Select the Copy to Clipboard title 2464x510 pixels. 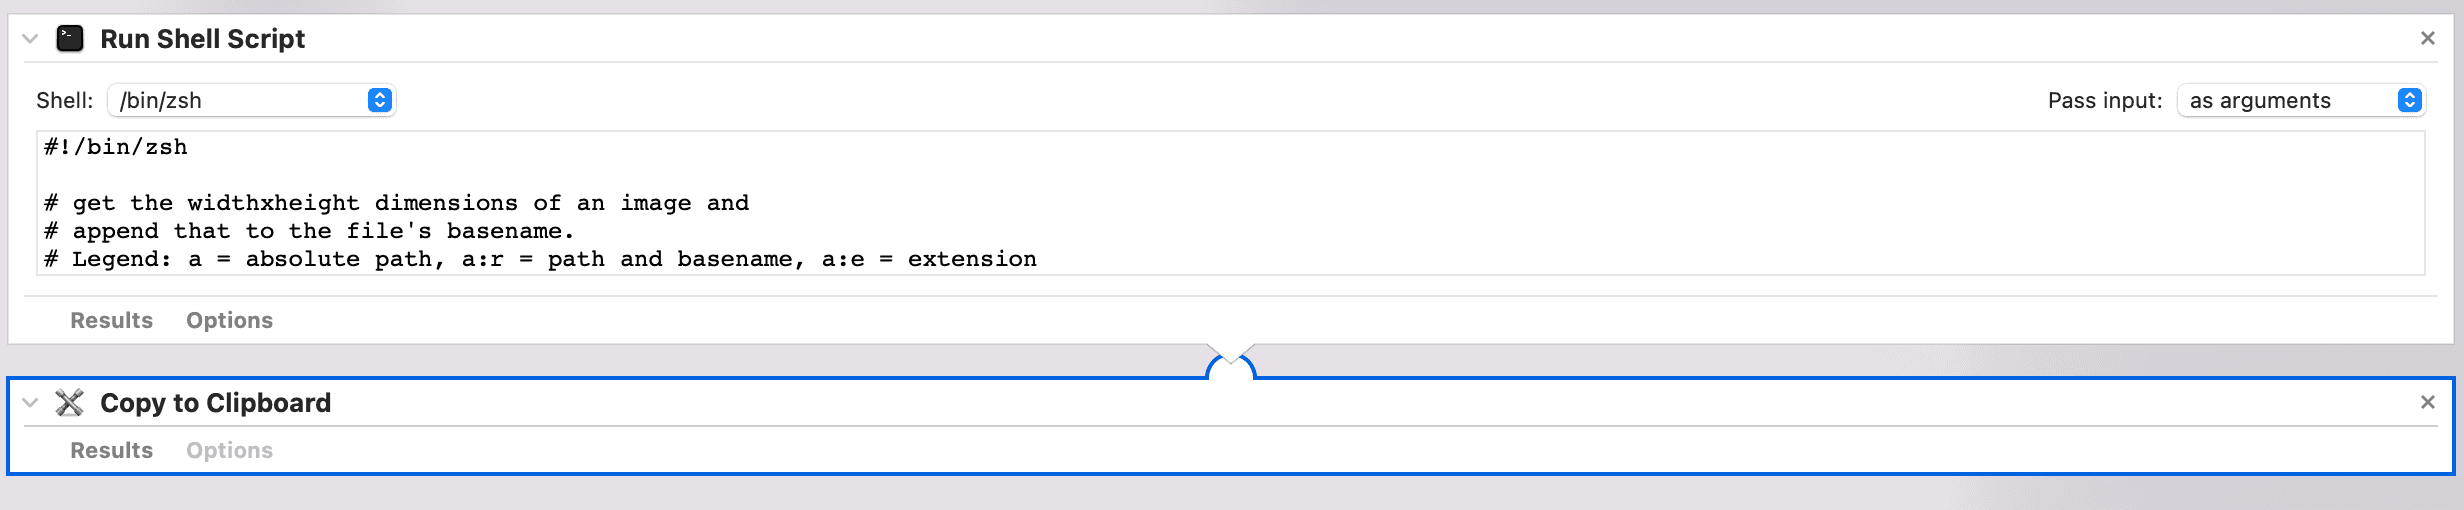pyautogui.click(x=215, y=403)
